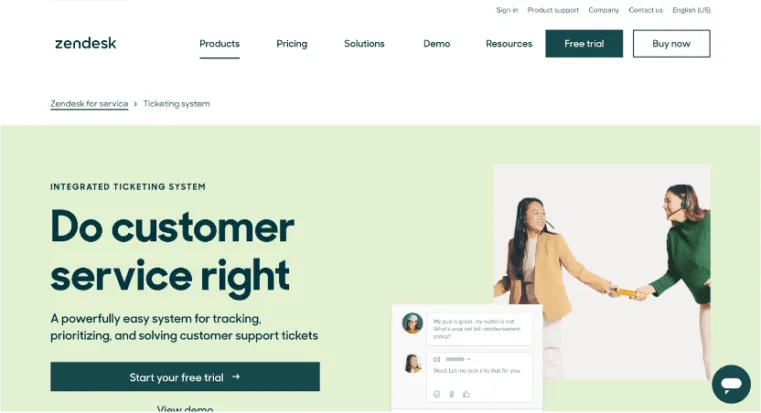The width and height of the screenshot is (761, 413).
Task: Click the Free trial button
Action: click(584, 44)
